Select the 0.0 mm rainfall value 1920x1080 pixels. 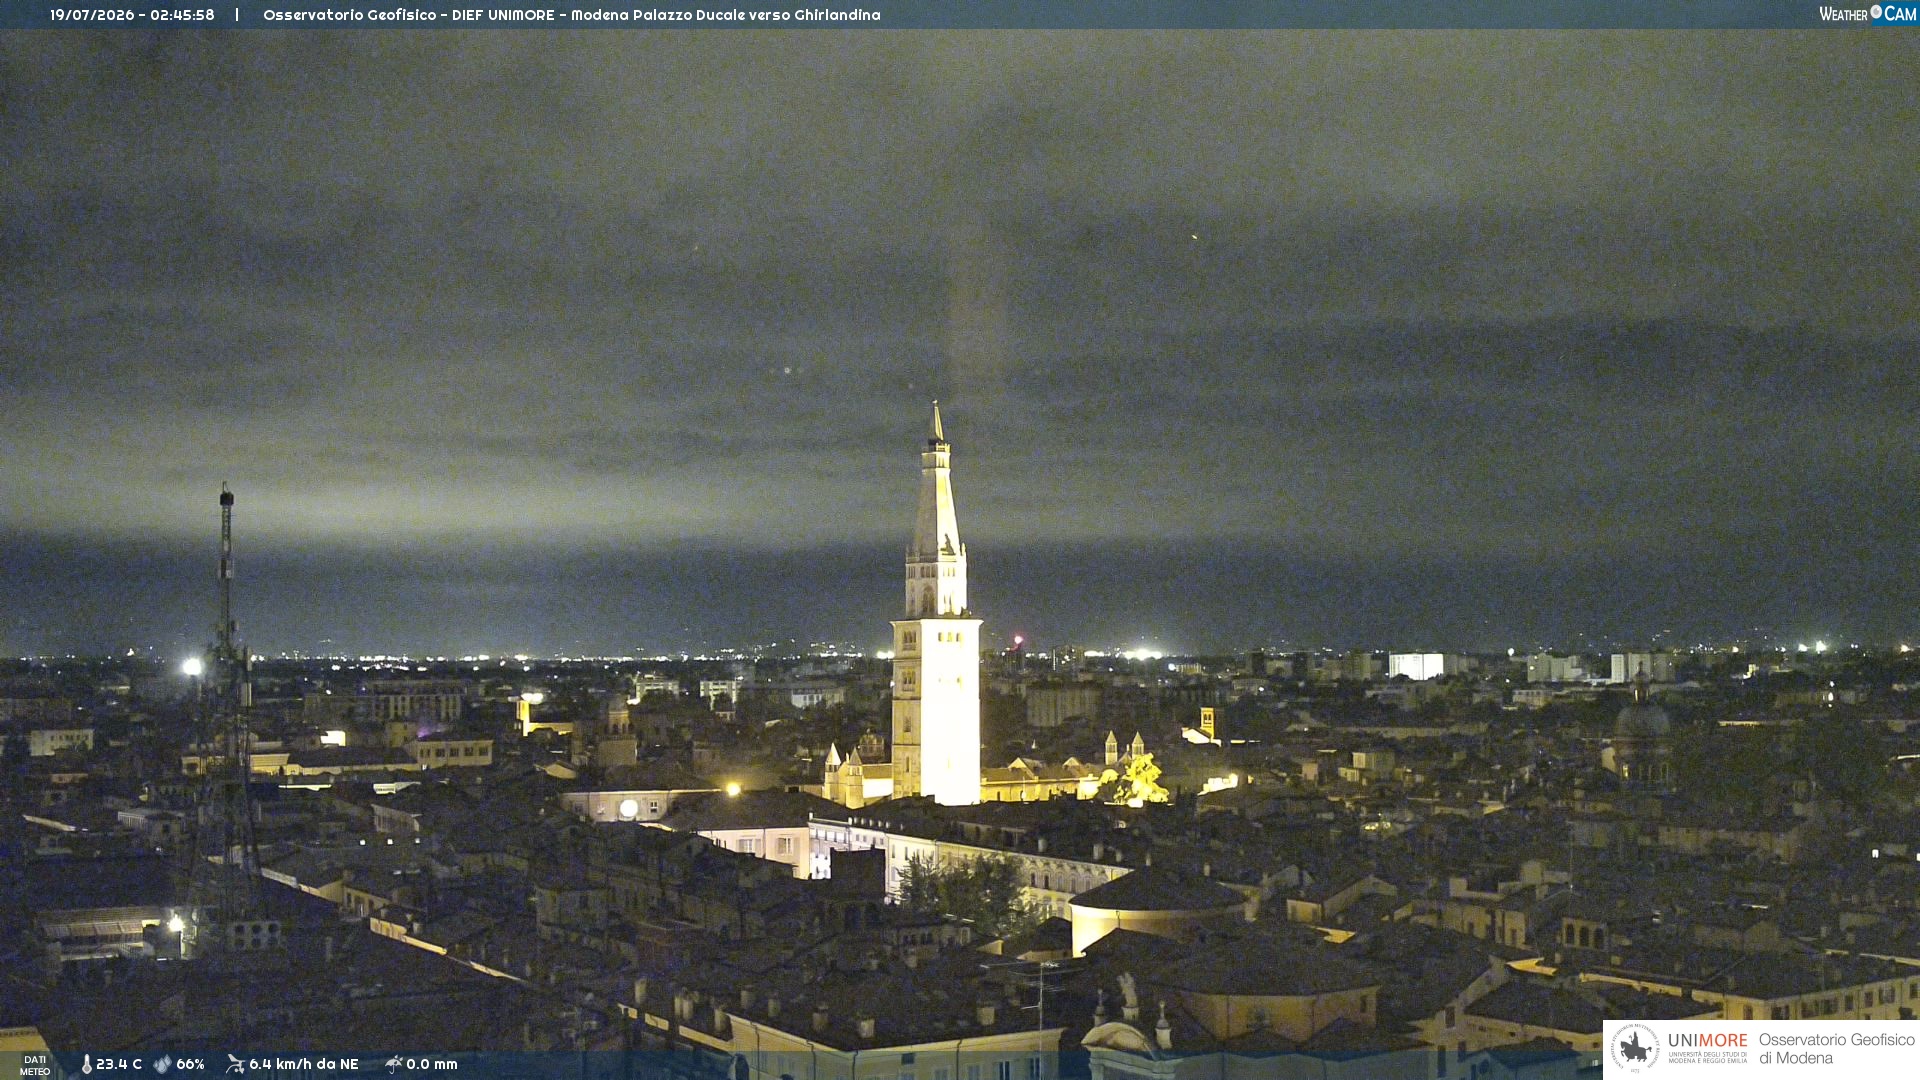point(432,1064)
